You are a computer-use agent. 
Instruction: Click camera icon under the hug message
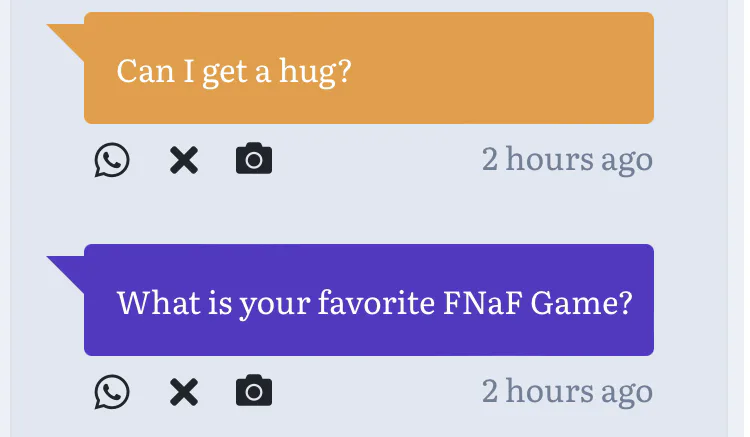(254, 159)
